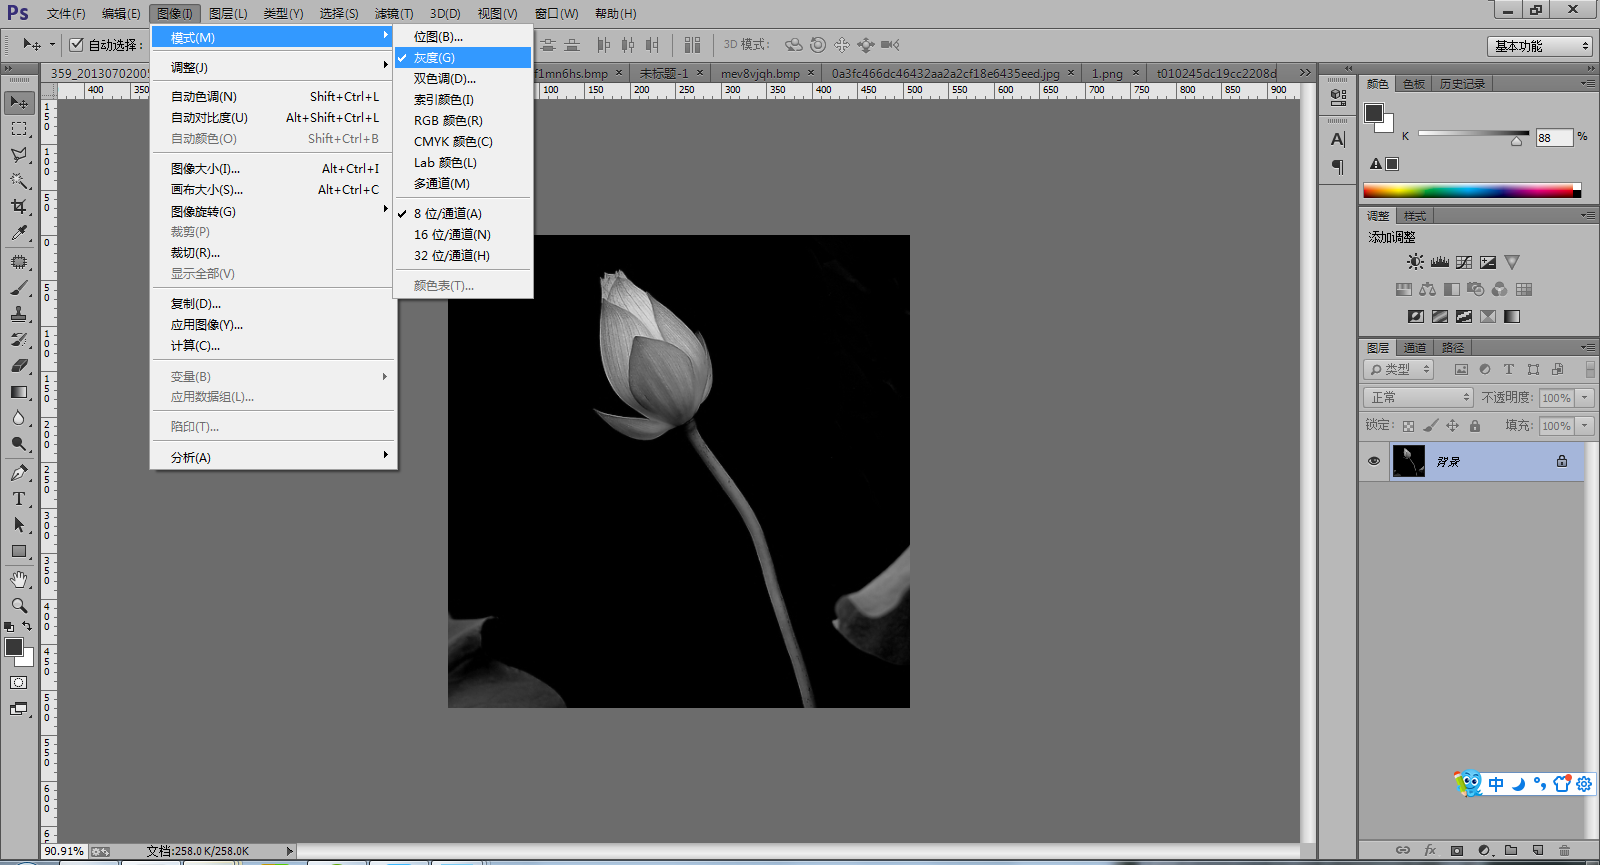
Task: Click the Brightness/Contrast adjustment icon
Action: [1415, 262]
